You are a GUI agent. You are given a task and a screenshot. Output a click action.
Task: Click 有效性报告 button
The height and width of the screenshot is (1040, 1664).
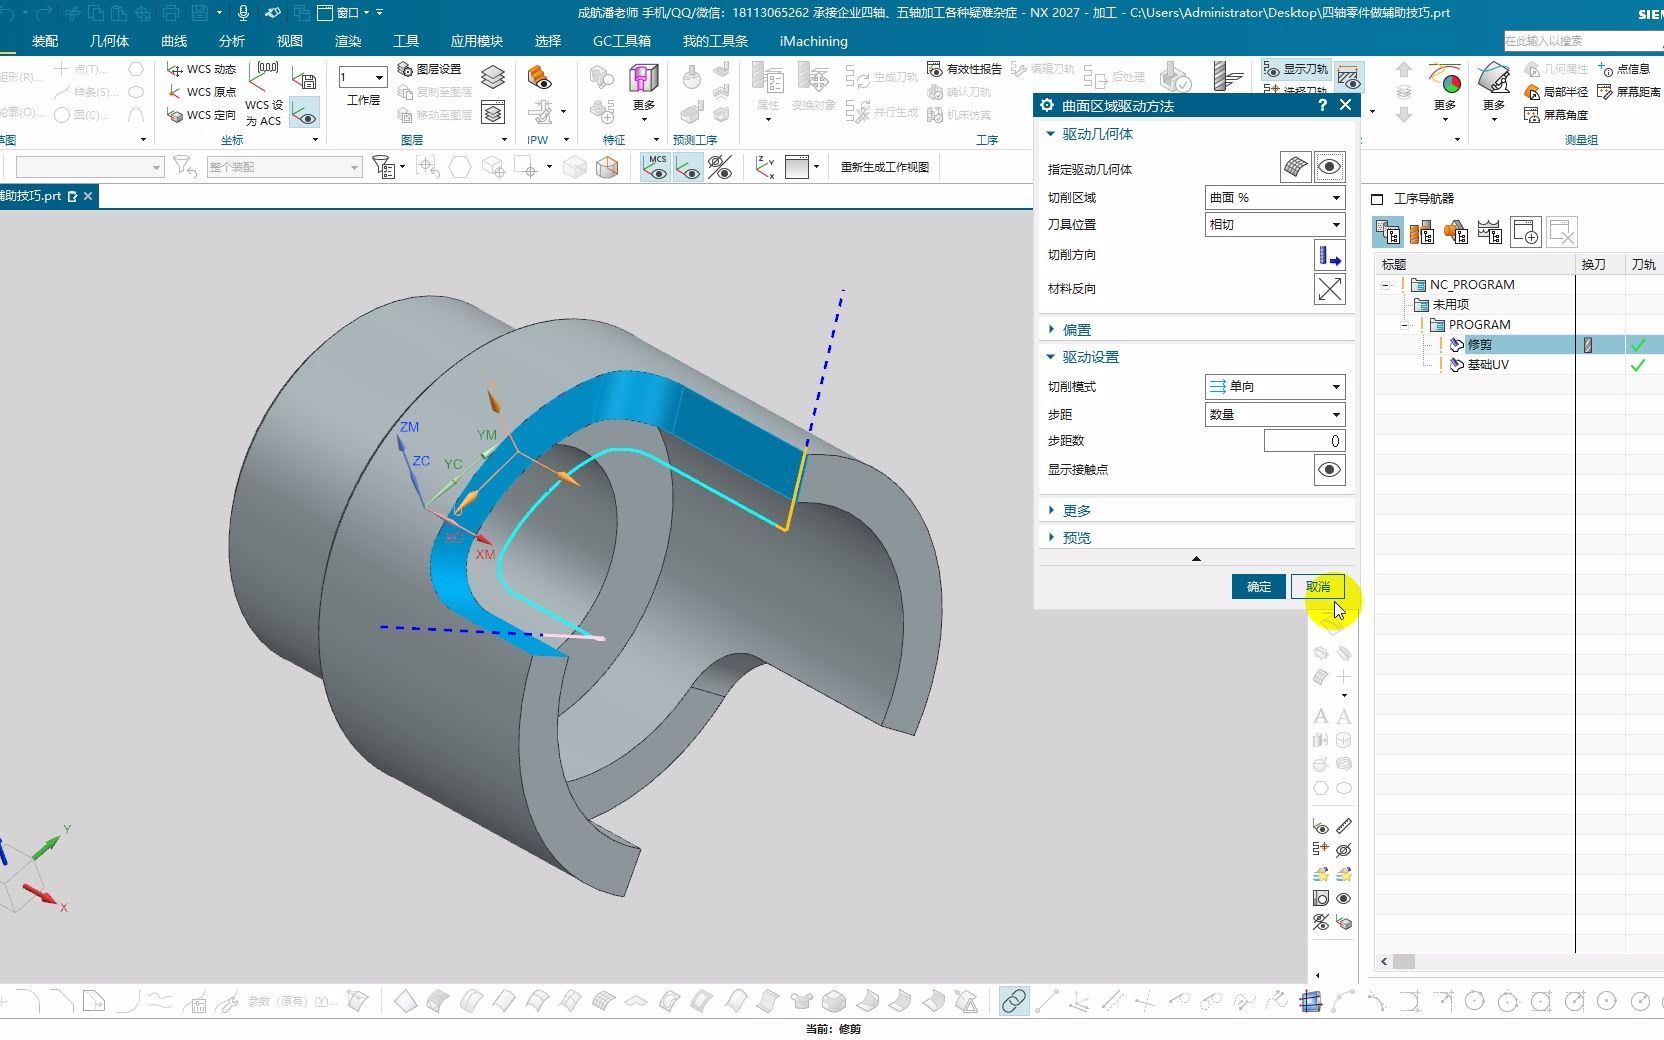964,69
